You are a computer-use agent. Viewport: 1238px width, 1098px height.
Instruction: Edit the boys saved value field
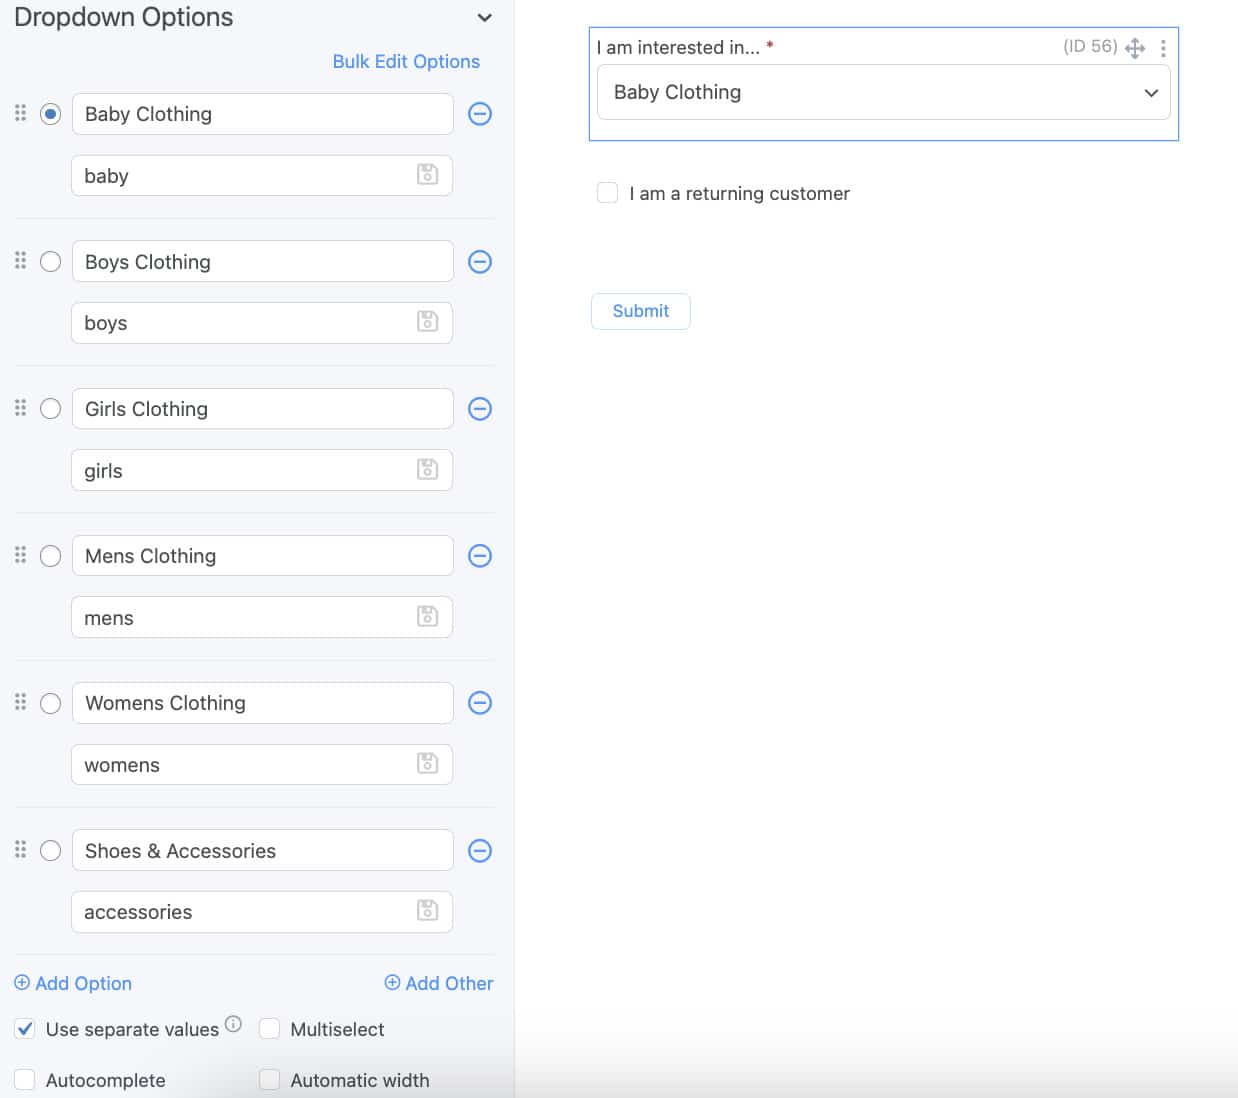pos(262,323)
